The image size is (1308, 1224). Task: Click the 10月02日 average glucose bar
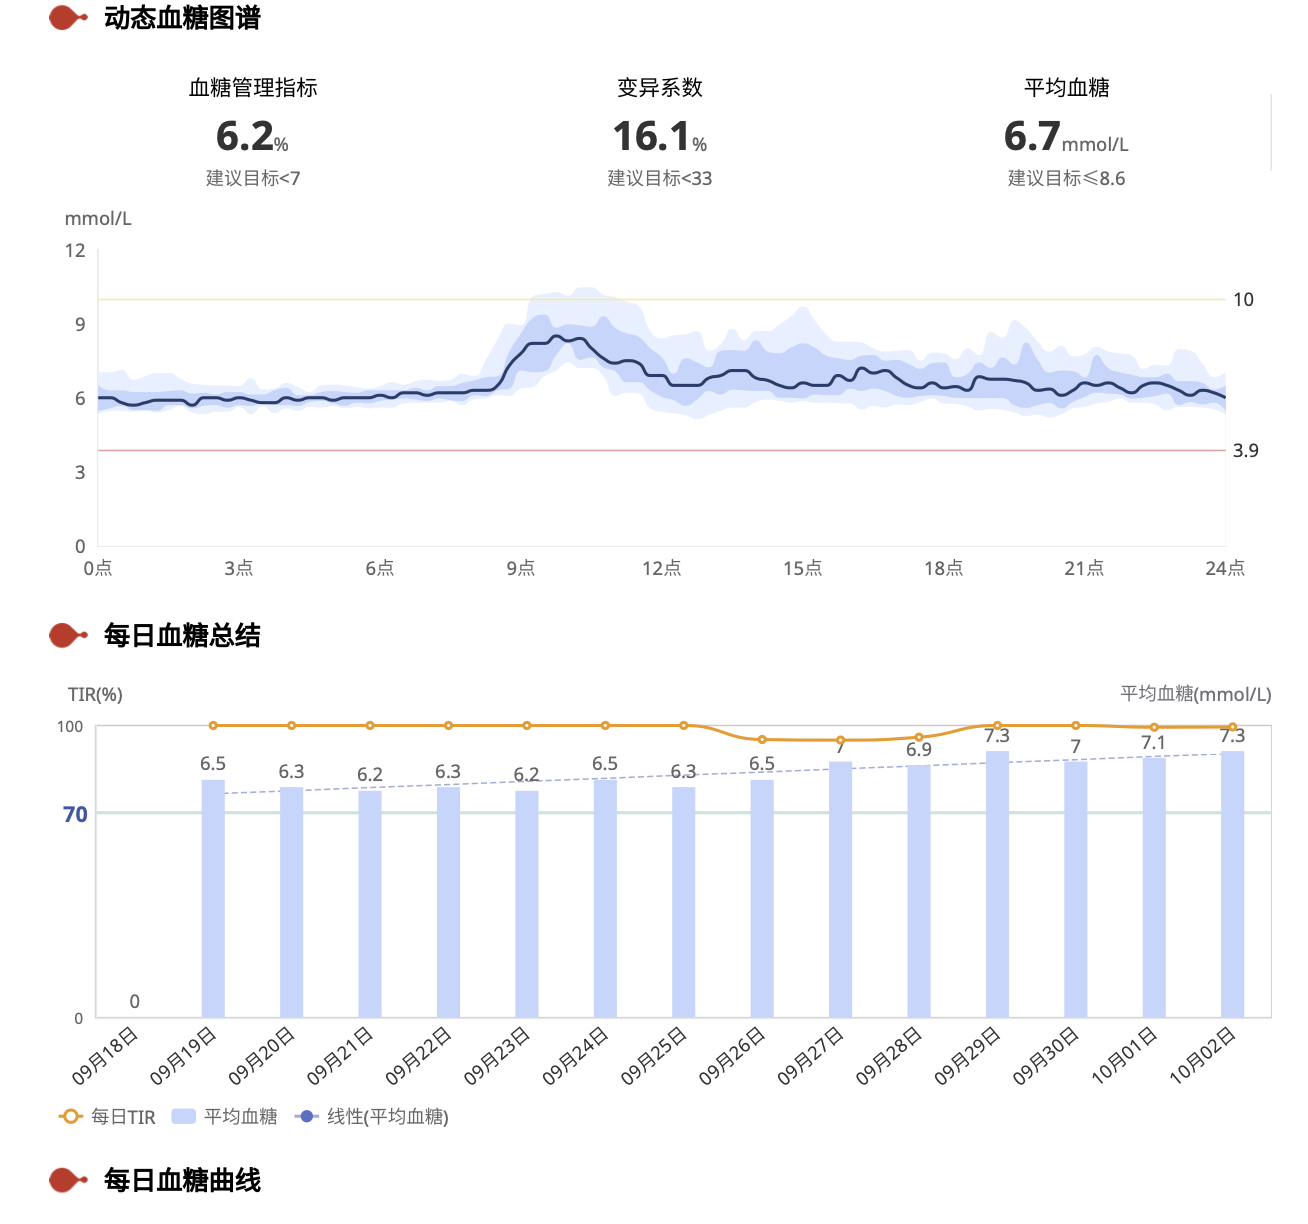click(x=1232, y=884)
